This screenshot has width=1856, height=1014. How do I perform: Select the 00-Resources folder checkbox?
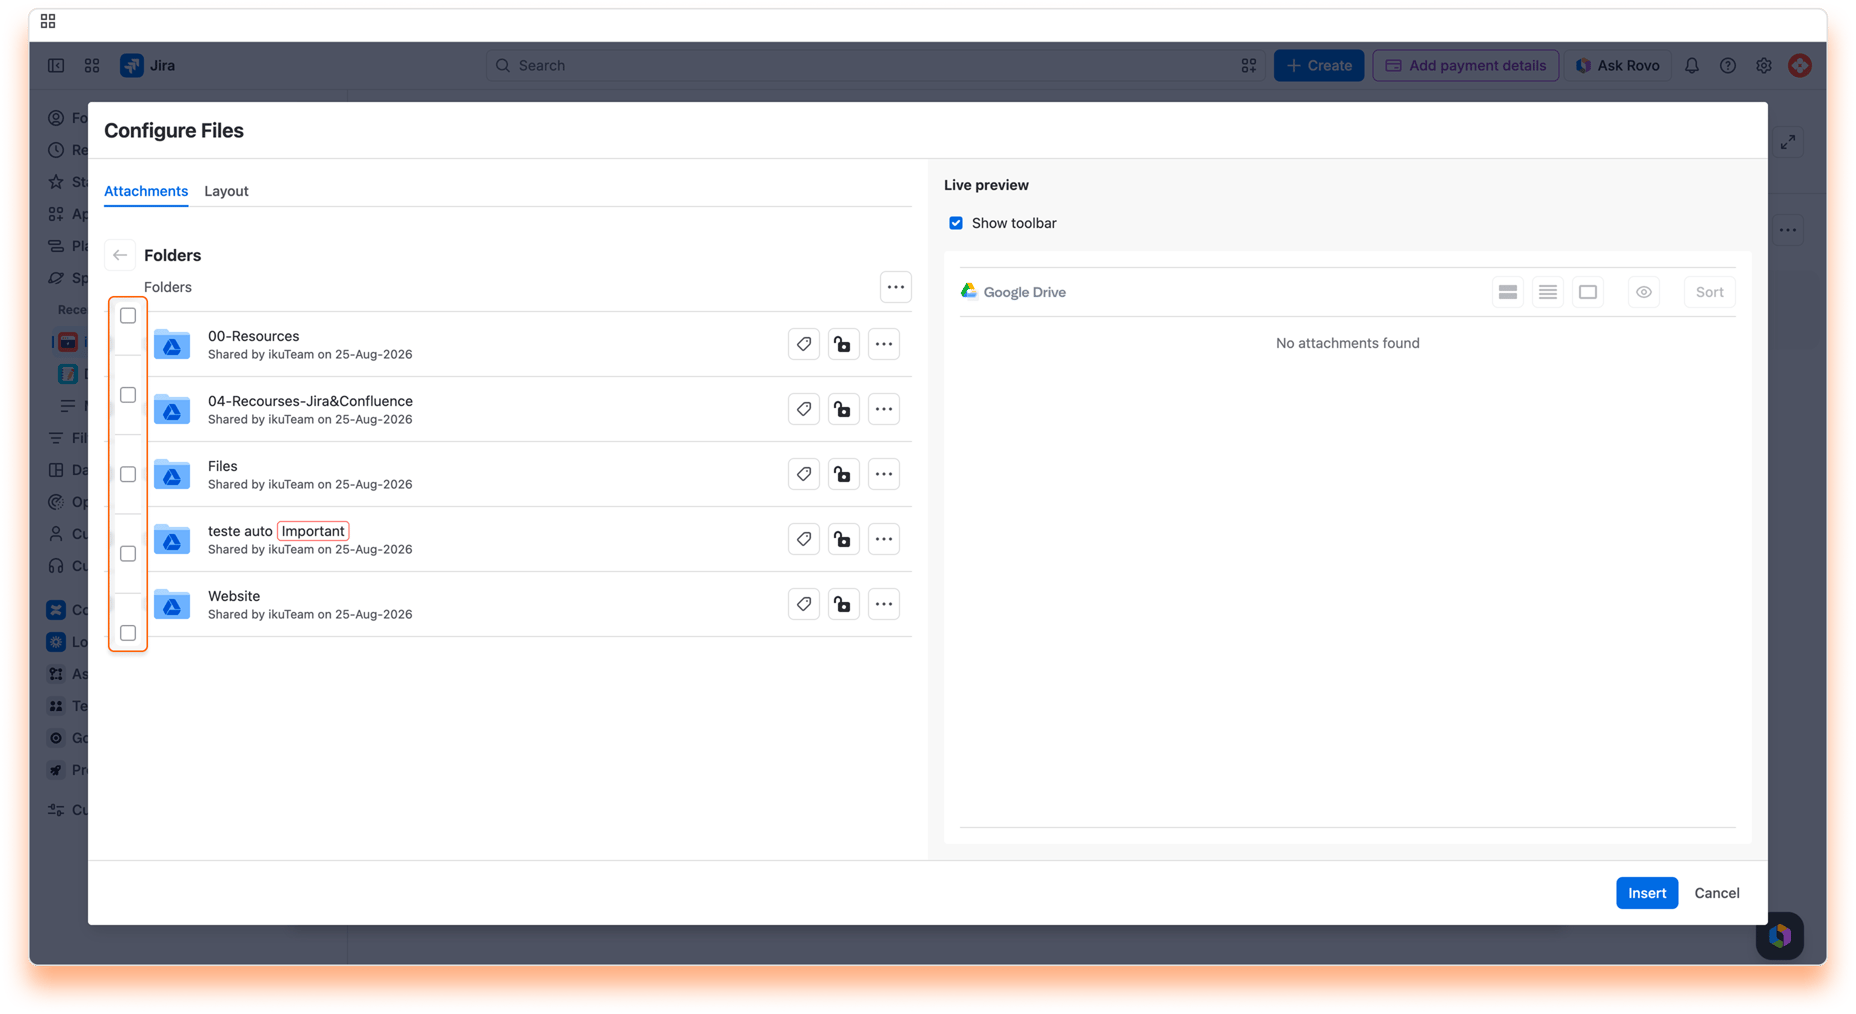(x=128, y=316)
